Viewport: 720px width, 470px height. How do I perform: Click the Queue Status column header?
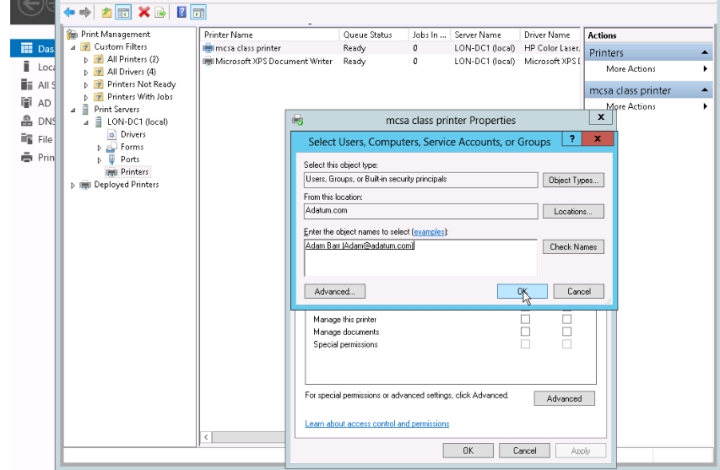[x=367, y=35]
